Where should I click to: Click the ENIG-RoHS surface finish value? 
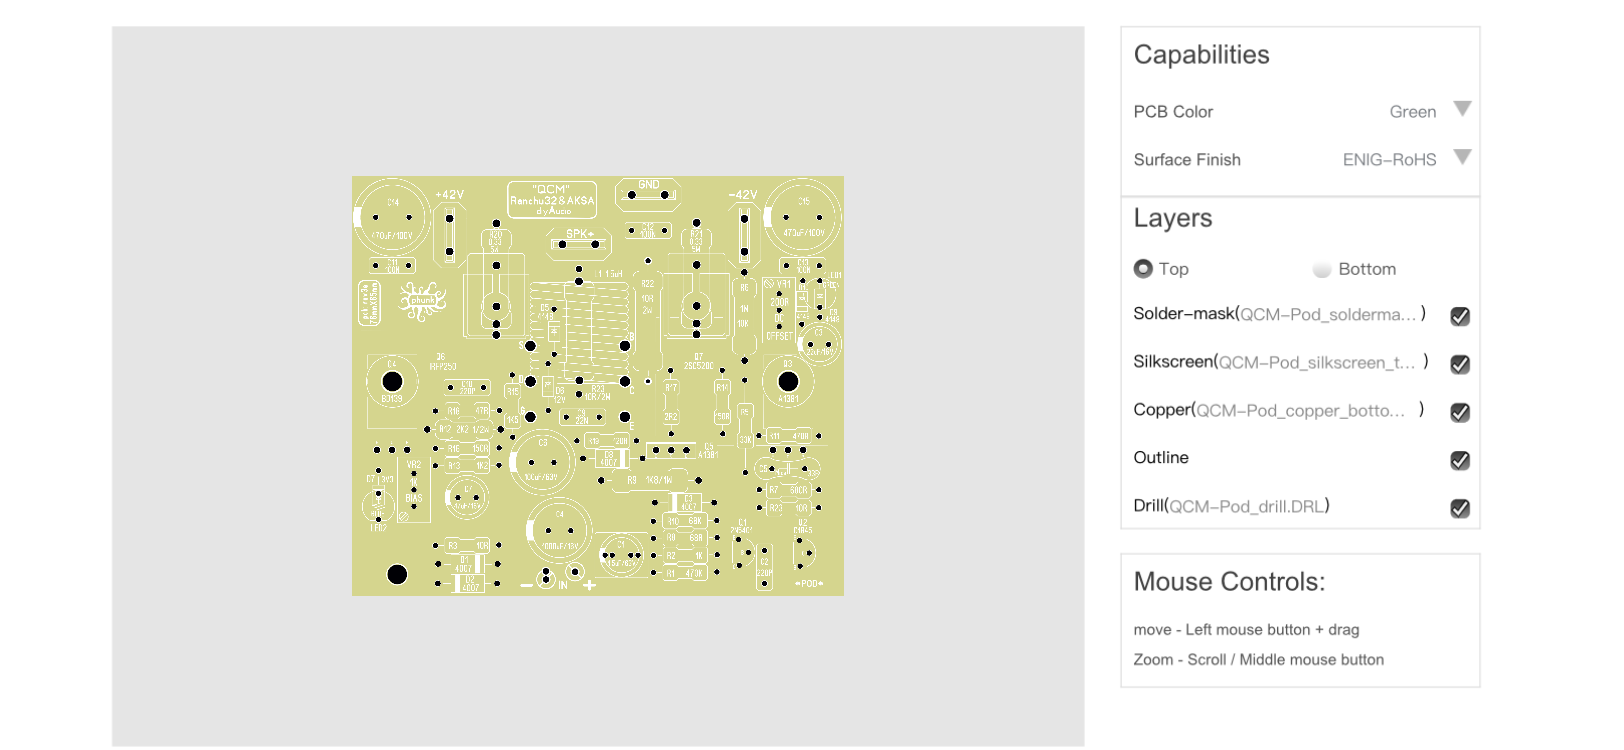(x=1389, y=160)
